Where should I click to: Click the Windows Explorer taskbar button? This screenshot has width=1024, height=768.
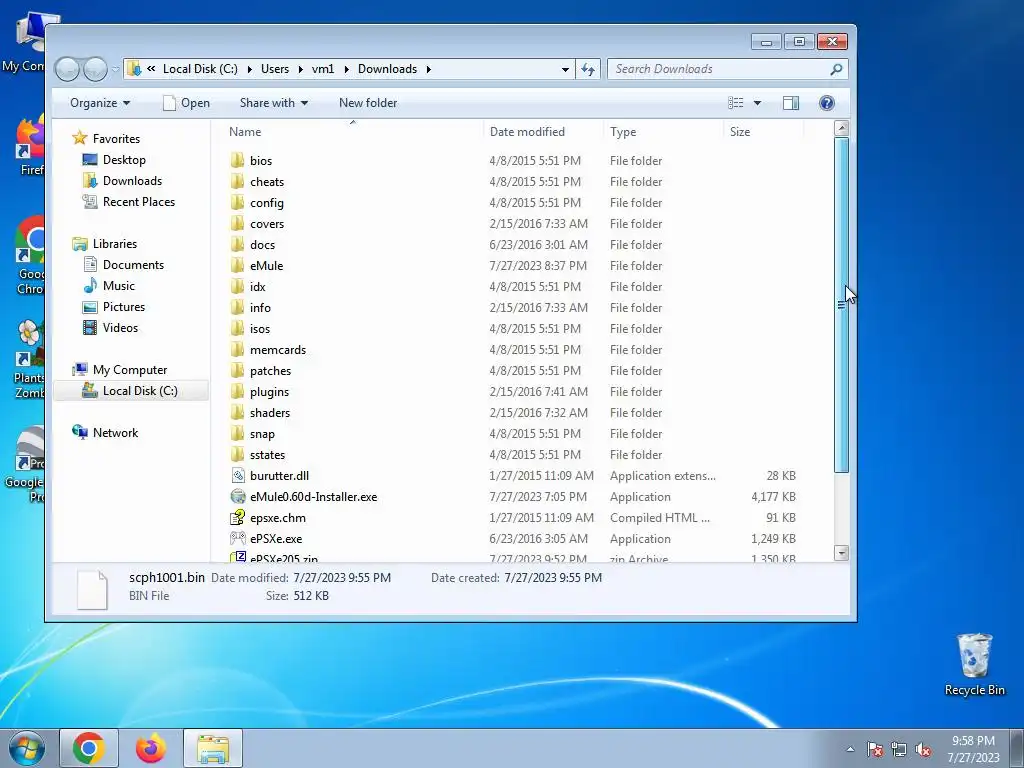[213, 748]
